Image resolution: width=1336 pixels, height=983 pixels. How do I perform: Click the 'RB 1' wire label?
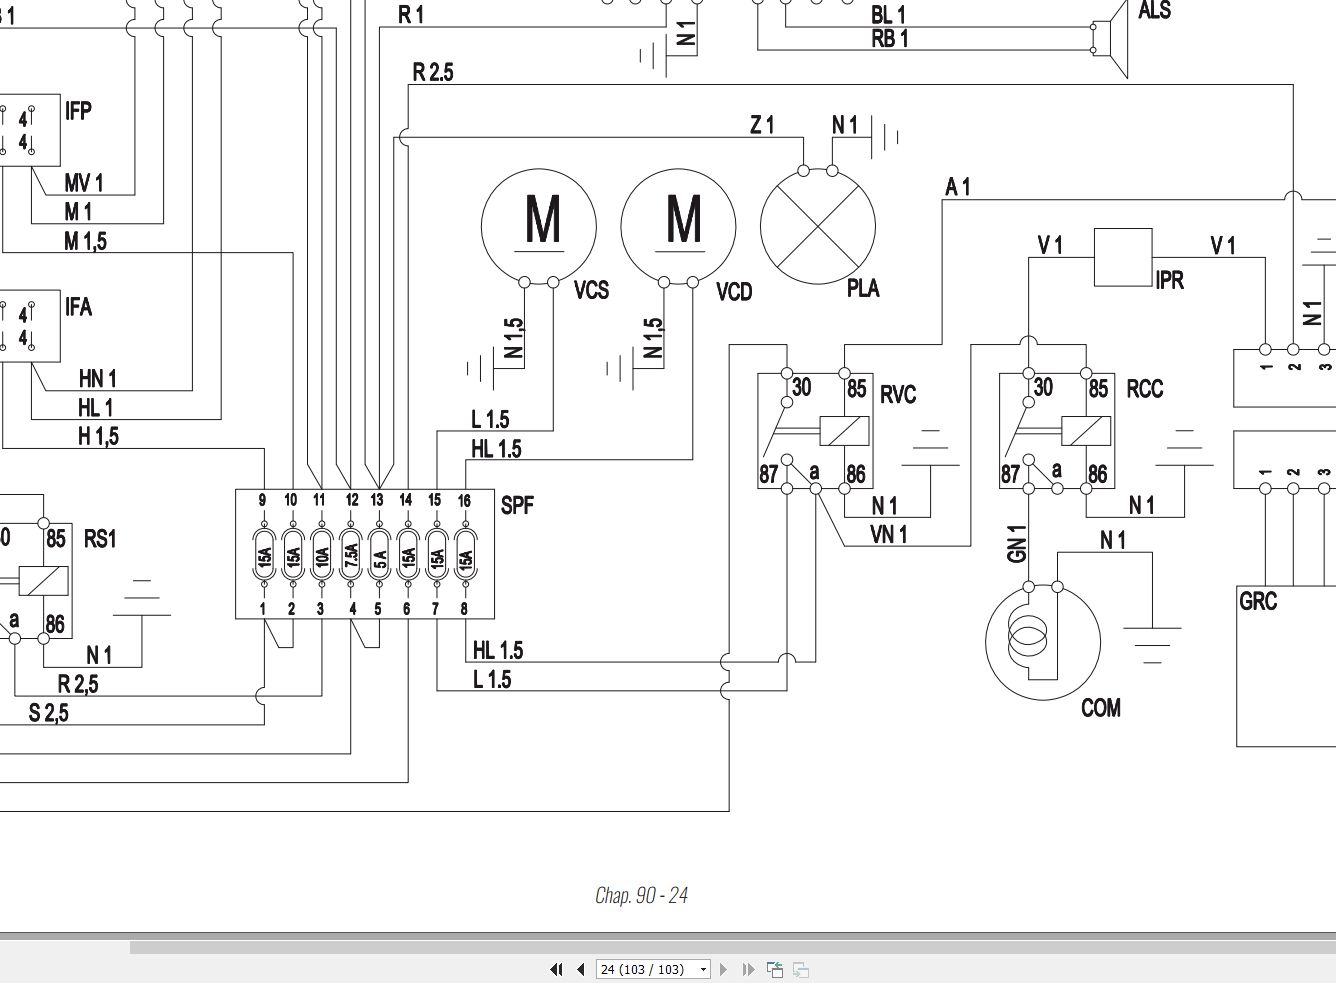890,39
